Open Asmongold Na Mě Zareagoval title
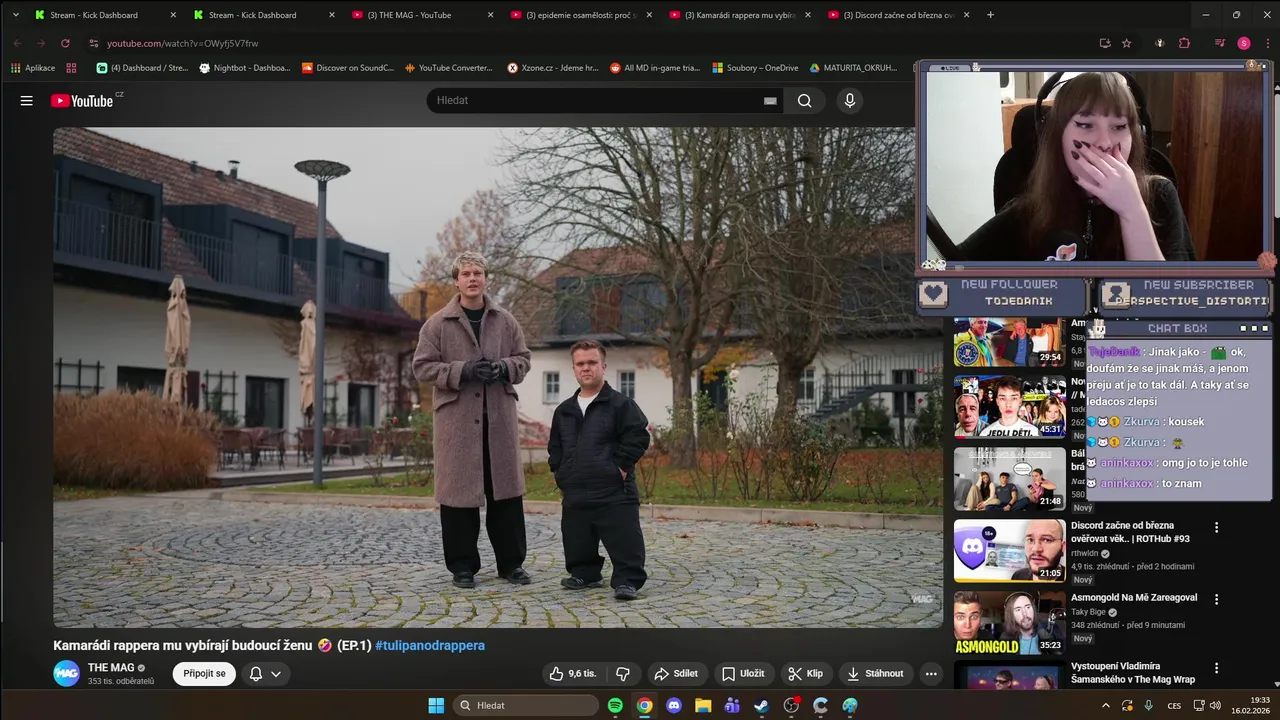Screen dimensions: 1280x720 tap(1134, 598)
